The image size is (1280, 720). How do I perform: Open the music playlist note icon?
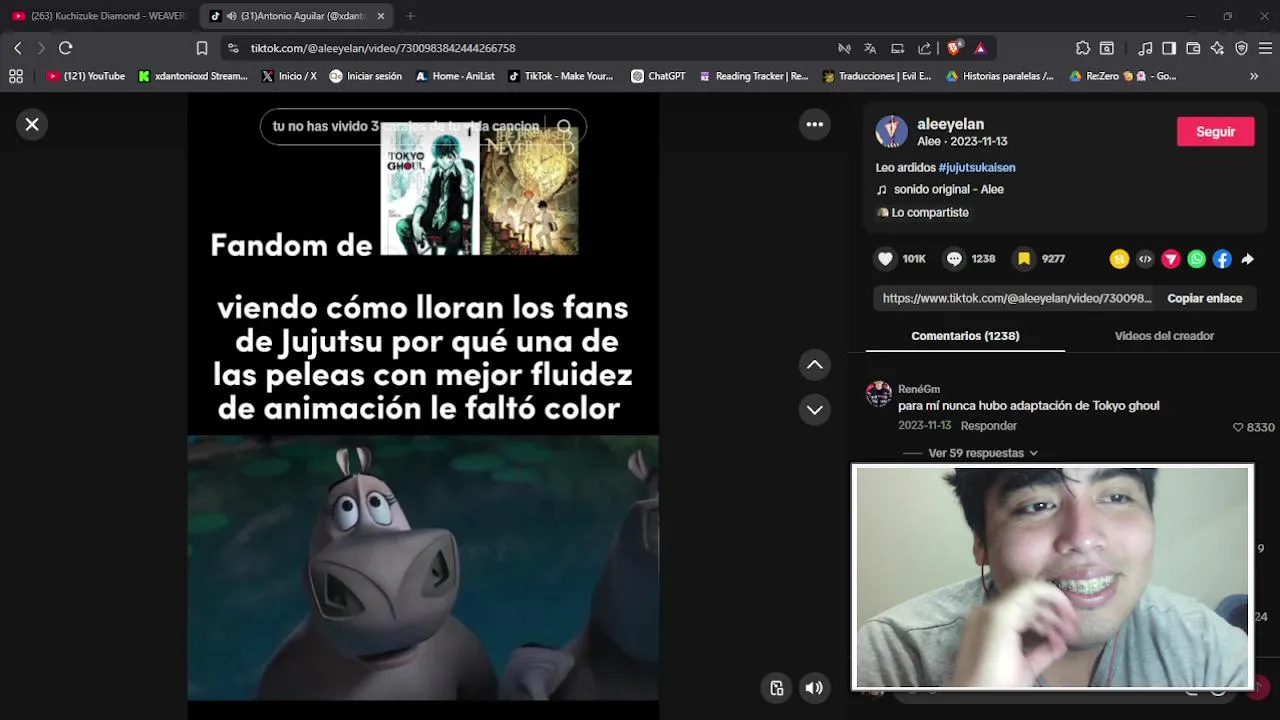pos(1146,48)
